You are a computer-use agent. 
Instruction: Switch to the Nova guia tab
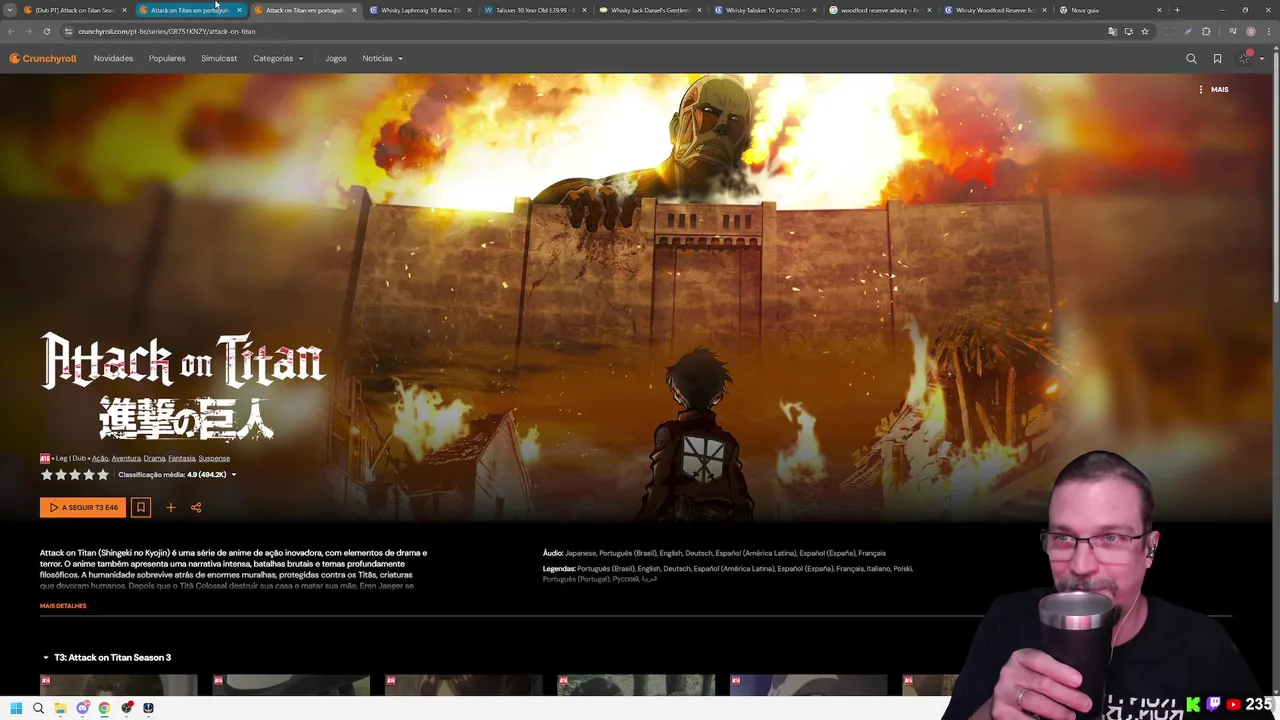(1110, 10)
